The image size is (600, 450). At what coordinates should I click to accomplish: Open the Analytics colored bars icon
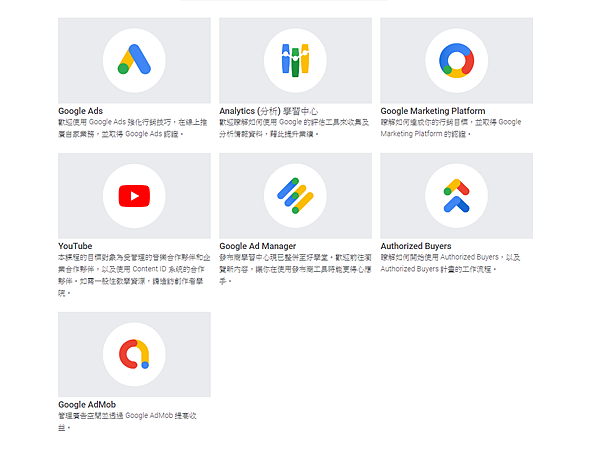pos(295,60)
